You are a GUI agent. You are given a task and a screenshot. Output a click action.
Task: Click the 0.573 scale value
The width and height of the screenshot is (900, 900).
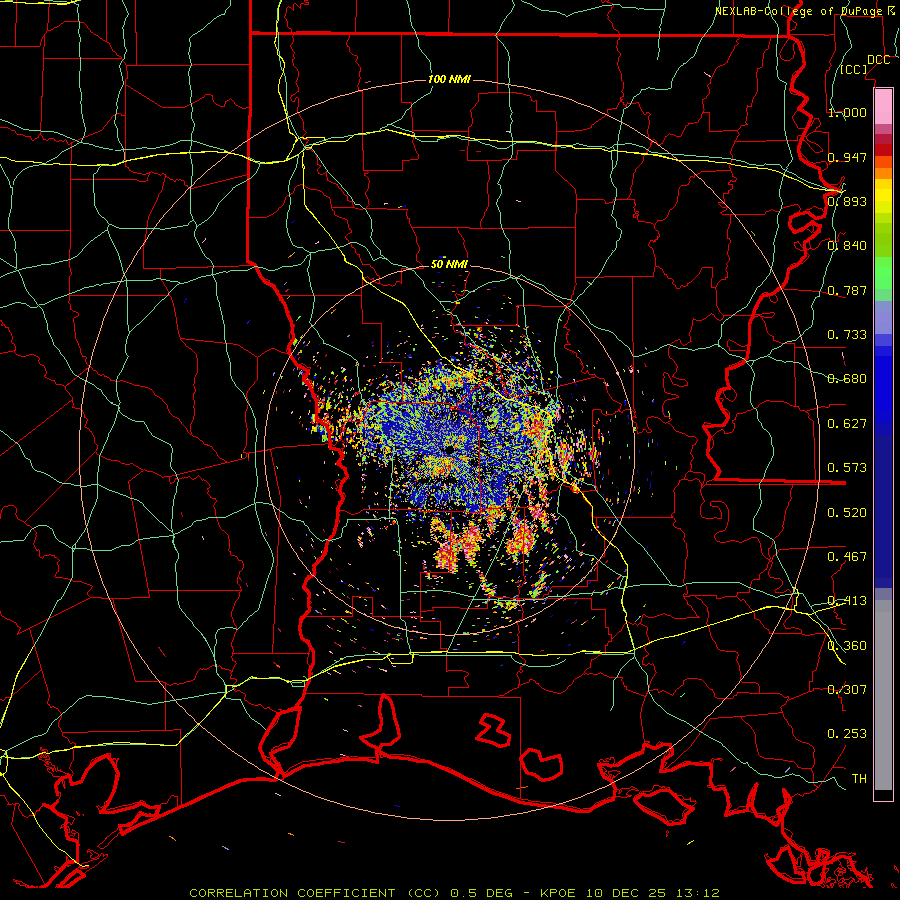pyautogui.click(x=847, y=468)
